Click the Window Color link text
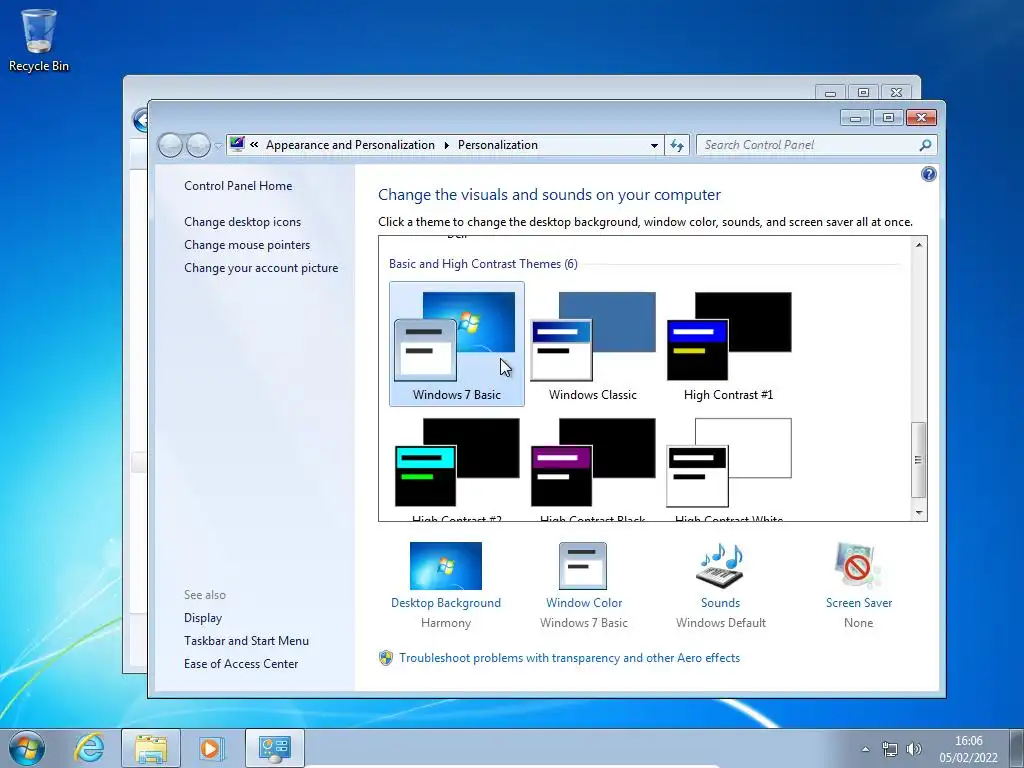The width and height of the screenshot is (1024, 768). click(584, 603)
